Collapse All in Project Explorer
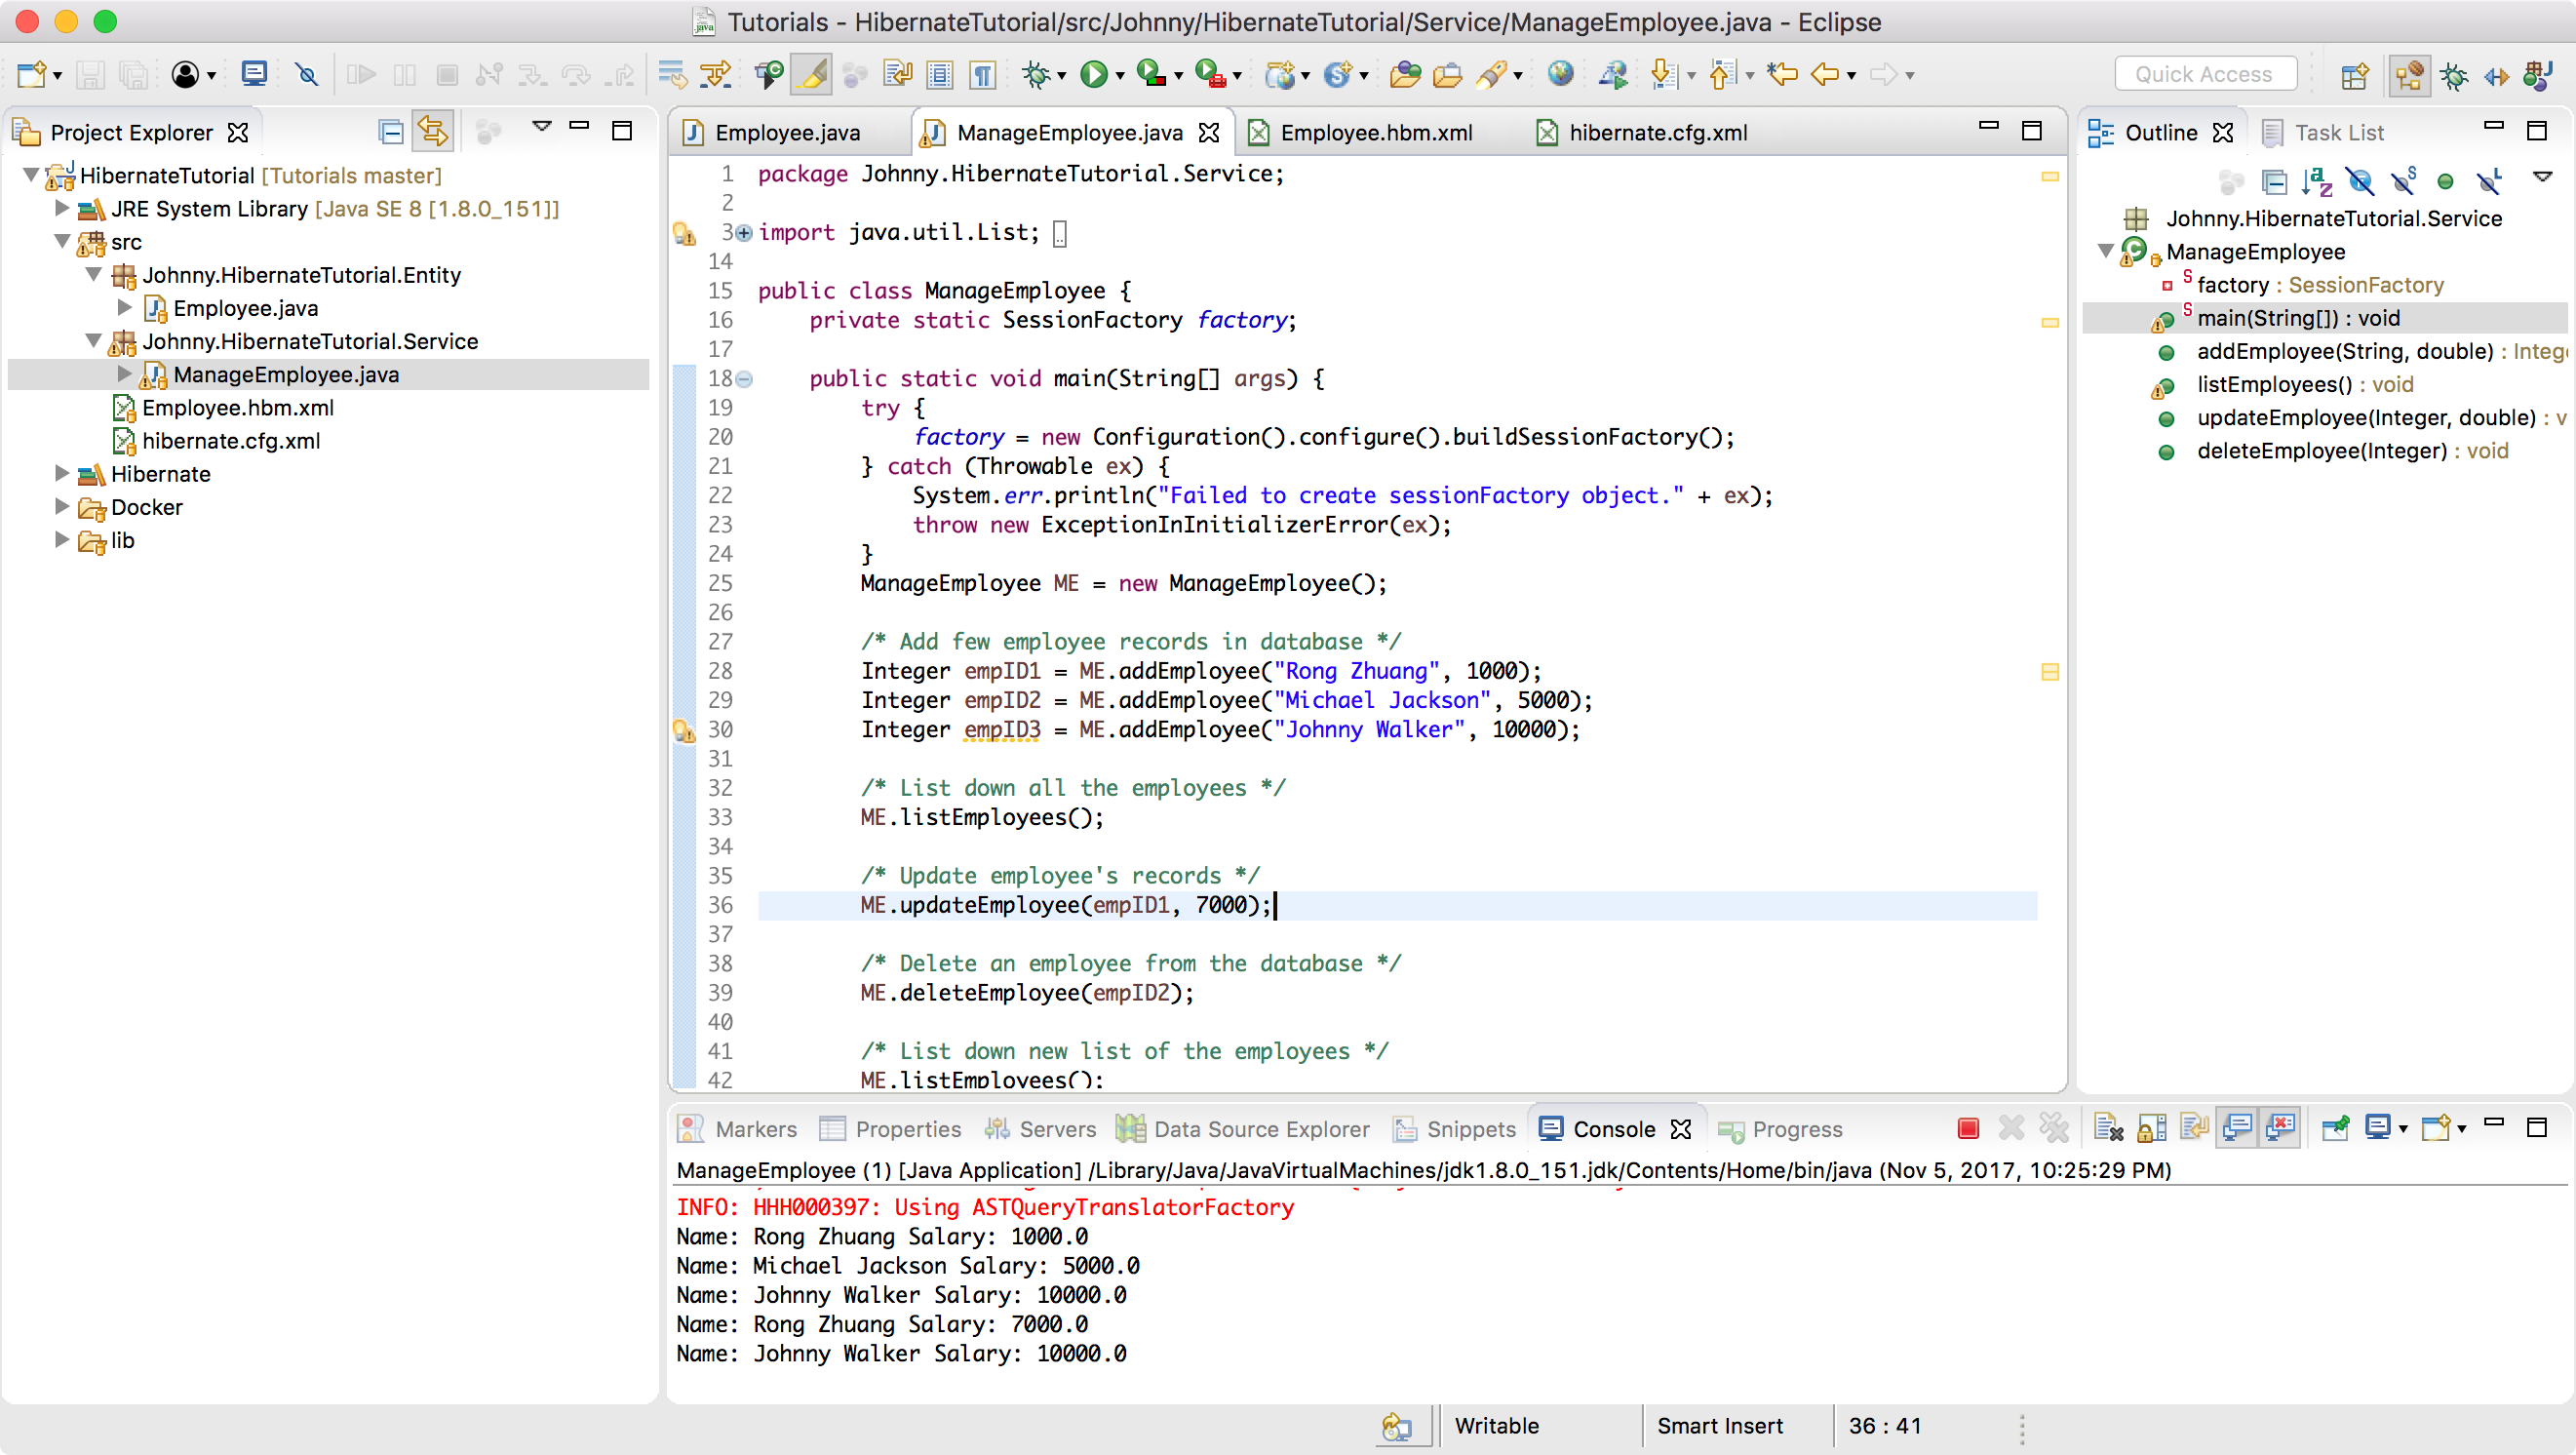 click(x=391, y=132)
